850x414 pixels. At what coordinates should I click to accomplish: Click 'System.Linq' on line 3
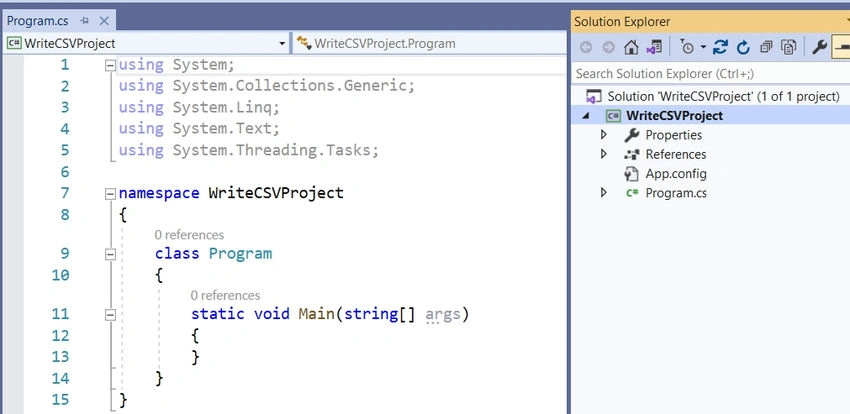pos(222,107)
